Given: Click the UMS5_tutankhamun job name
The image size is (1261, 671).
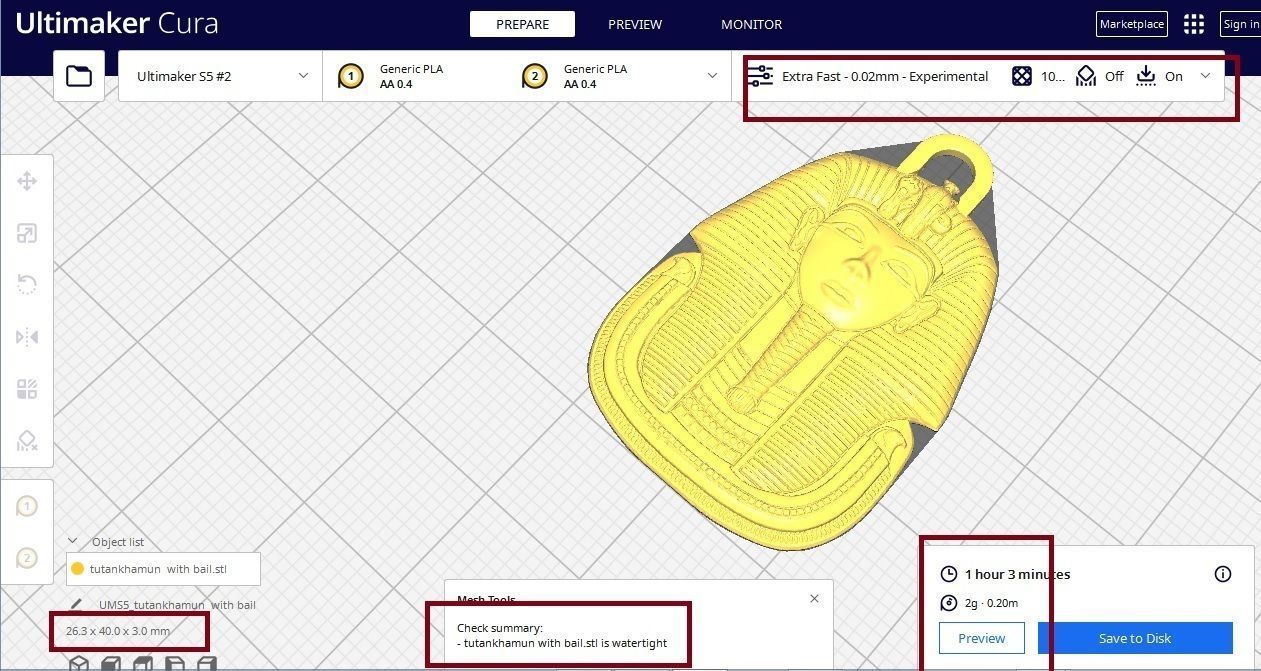Looking at the screenshot, I should 177,605.
